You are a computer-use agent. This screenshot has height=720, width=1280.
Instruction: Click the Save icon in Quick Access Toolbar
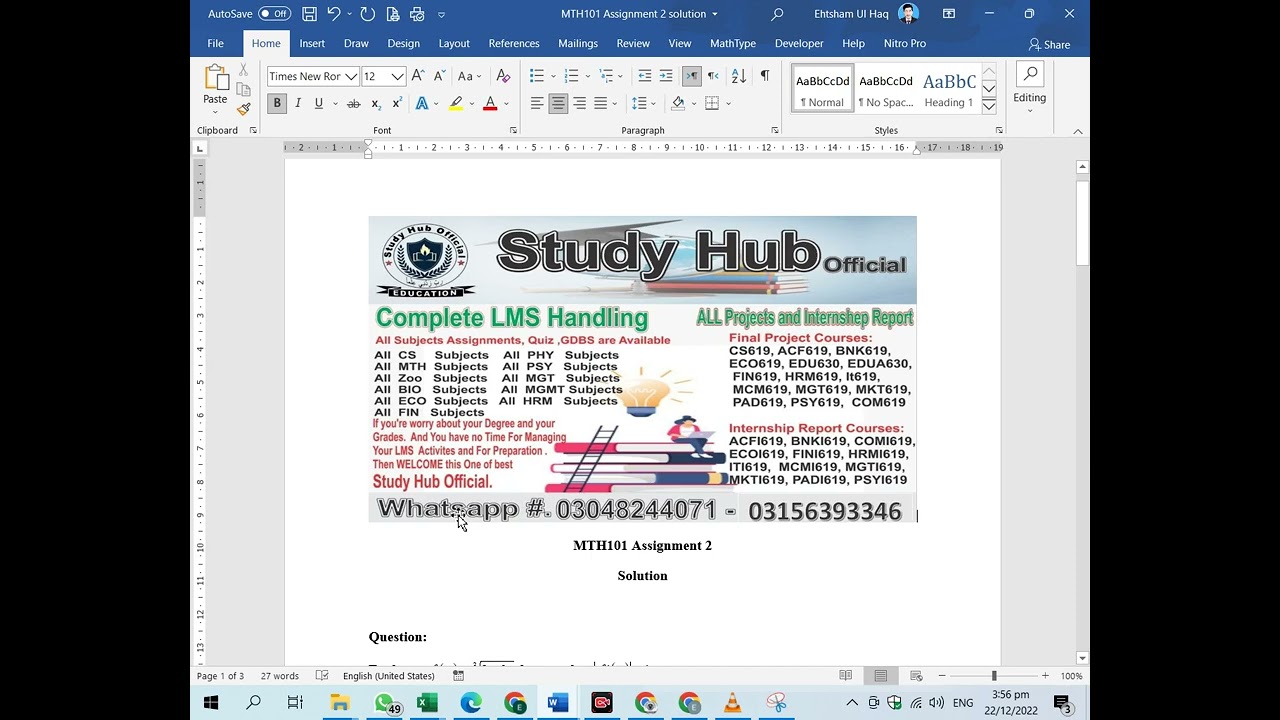click(309, 14)
